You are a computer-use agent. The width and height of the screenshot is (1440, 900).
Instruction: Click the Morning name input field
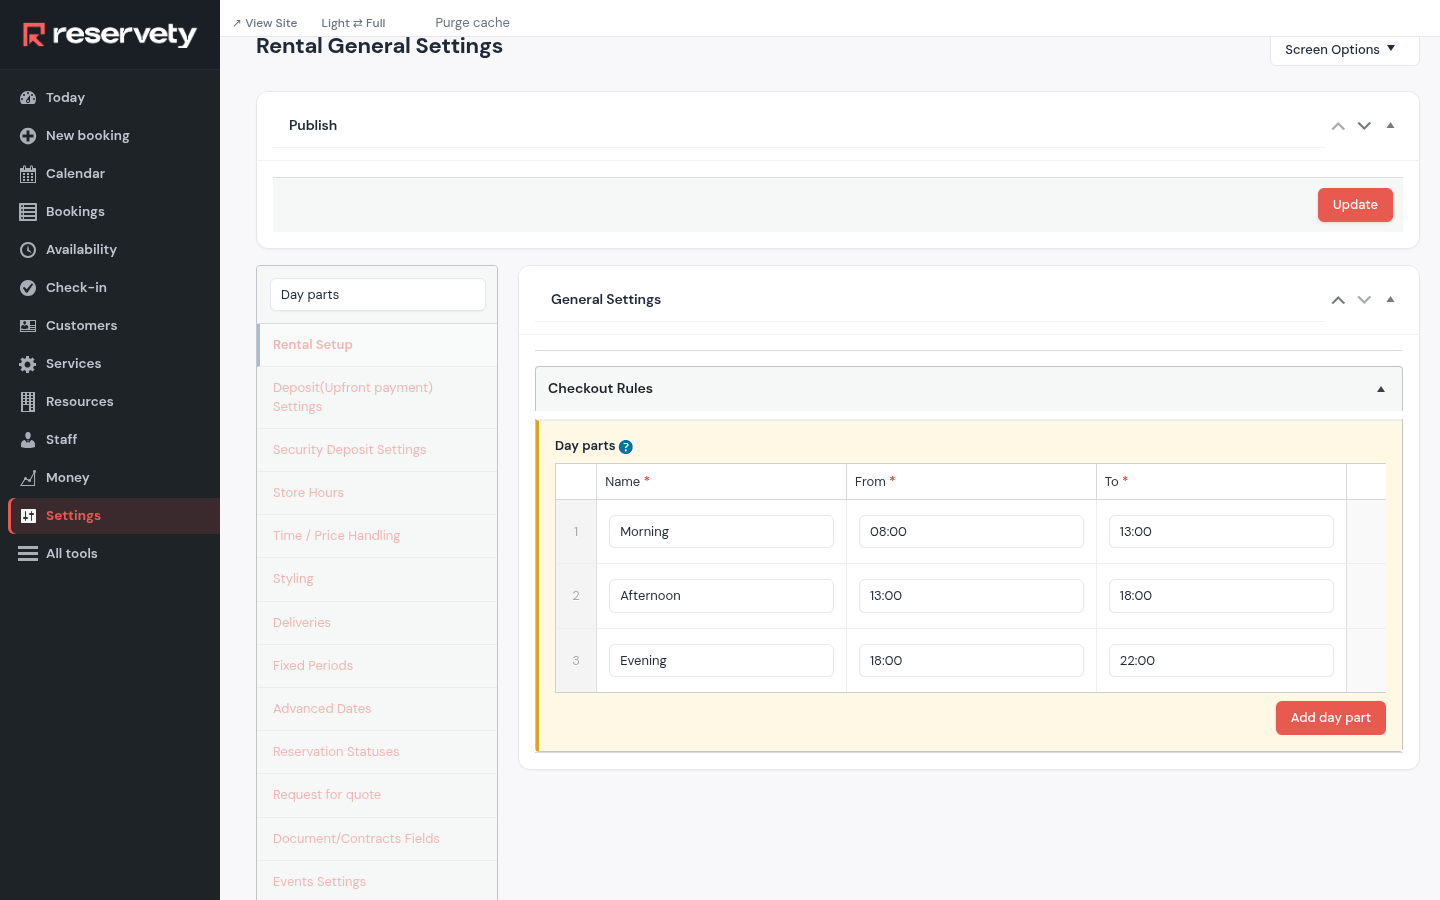point(721,532)
